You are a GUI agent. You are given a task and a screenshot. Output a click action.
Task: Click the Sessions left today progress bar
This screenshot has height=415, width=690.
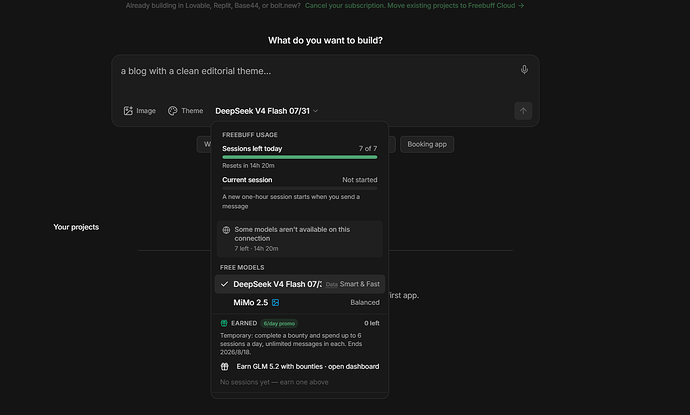(x=300, y=157)
